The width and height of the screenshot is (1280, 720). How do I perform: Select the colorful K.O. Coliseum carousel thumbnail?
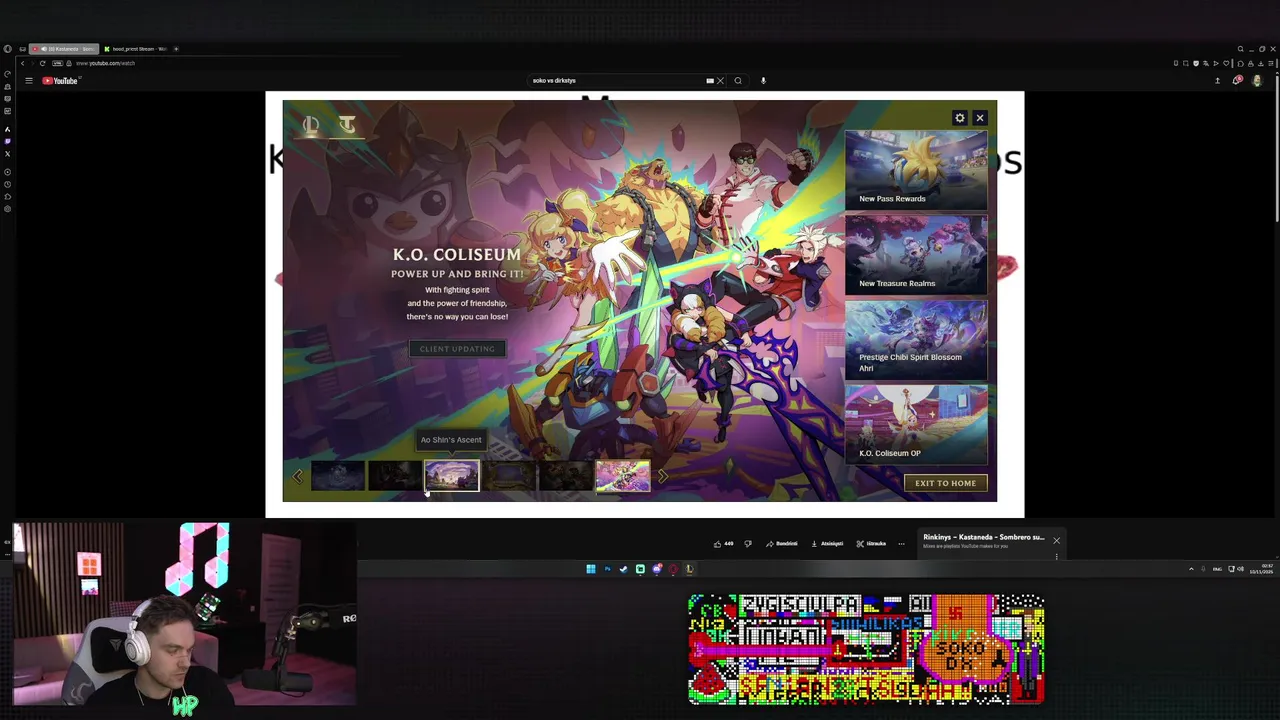click(x=623, y=476)
